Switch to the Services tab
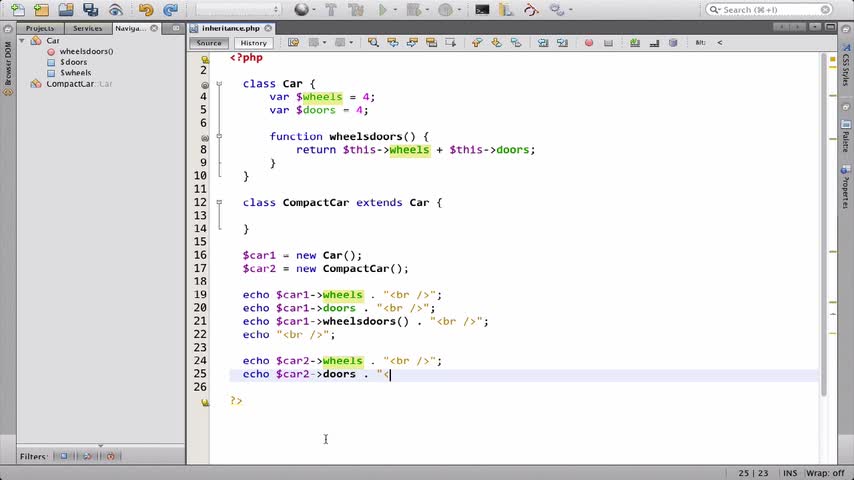 88,28
